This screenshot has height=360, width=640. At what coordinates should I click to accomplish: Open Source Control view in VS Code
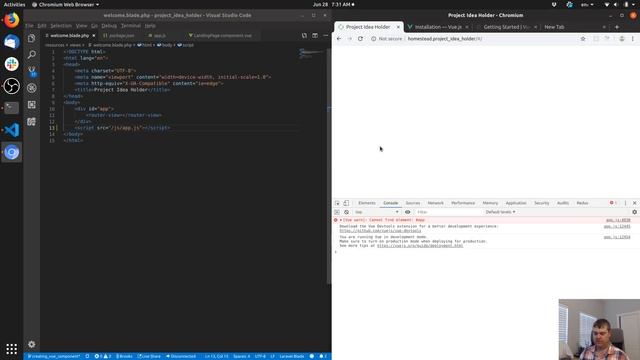31,71
